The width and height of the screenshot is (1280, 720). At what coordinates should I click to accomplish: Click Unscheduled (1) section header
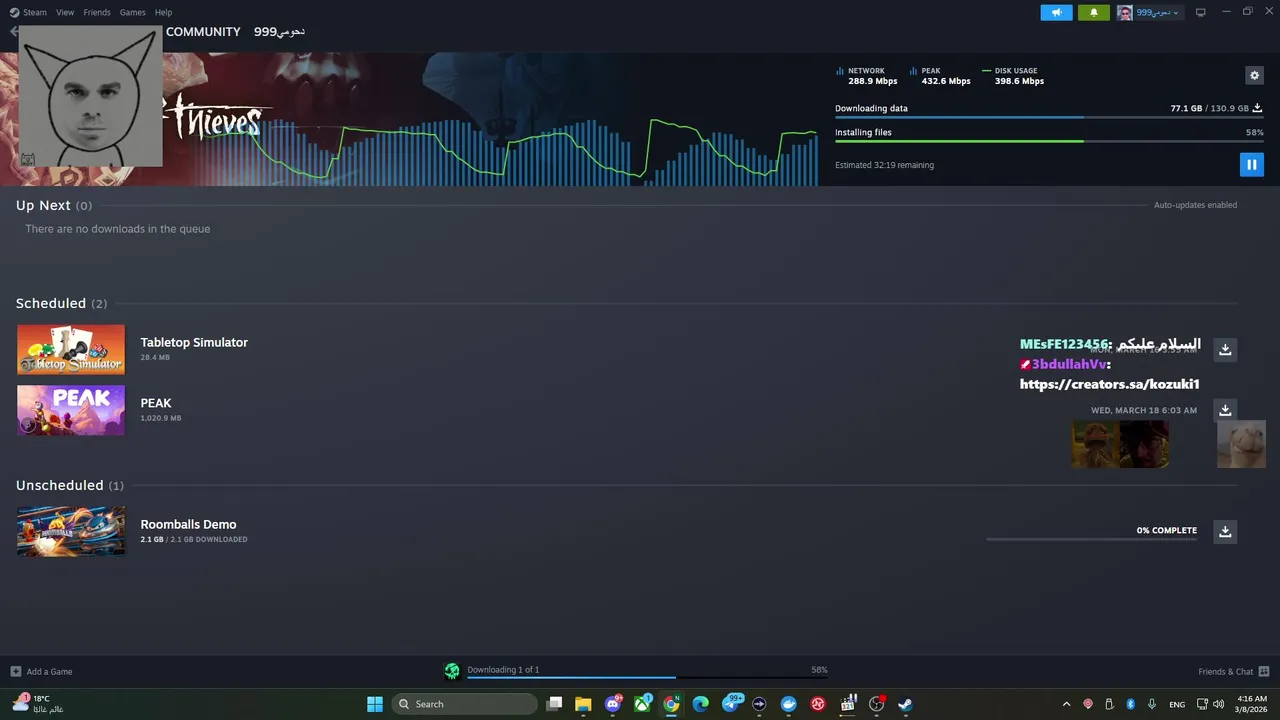pyautogui.click(x=70, y=485)
